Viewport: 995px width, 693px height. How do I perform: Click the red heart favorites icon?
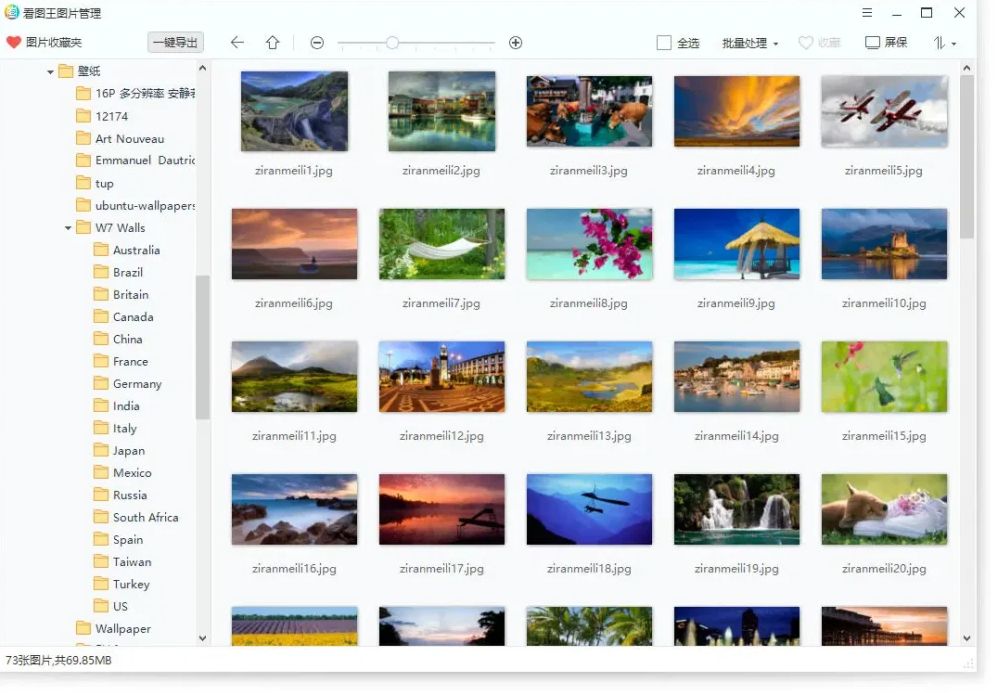pyautogui.click(x=14, y=43)
